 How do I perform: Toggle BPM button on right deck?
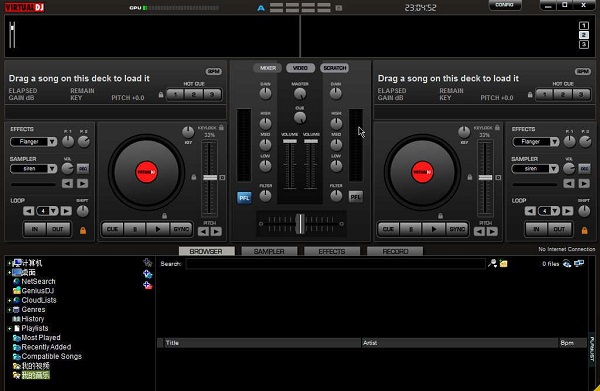(x=582, y=72)
